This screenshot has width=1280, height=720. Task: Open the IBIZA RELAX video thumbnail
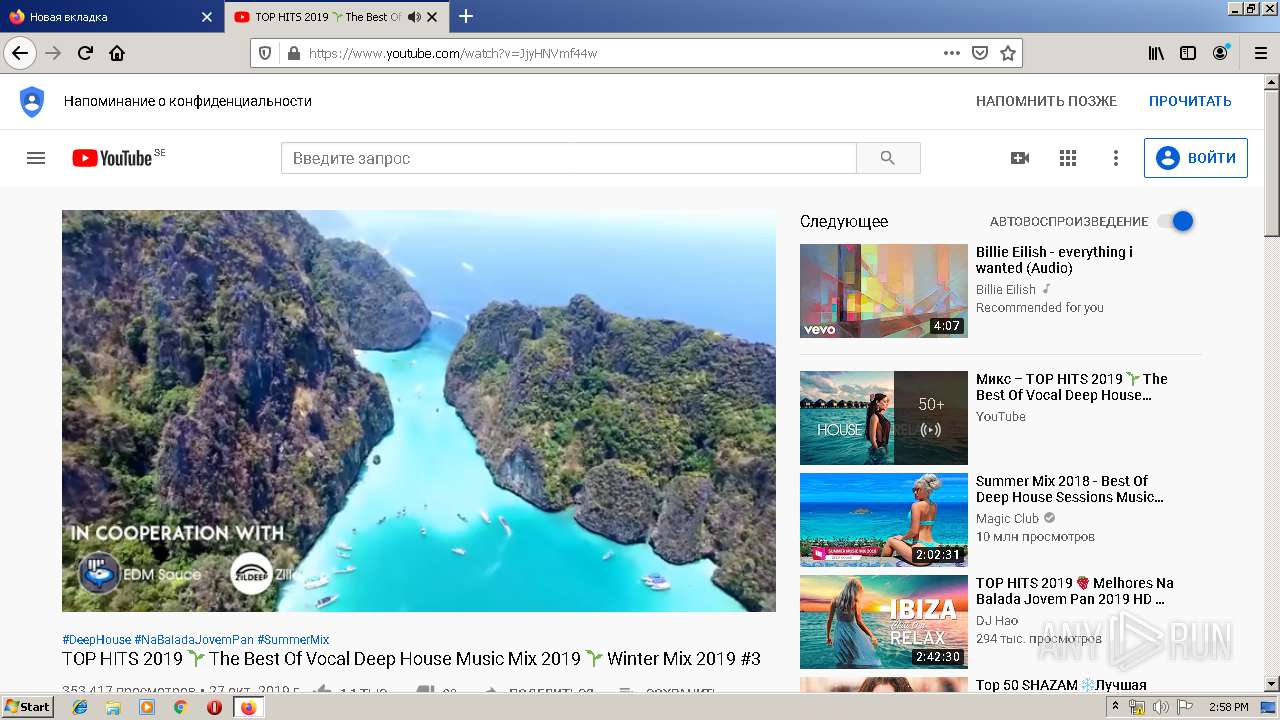pos(884,622)
